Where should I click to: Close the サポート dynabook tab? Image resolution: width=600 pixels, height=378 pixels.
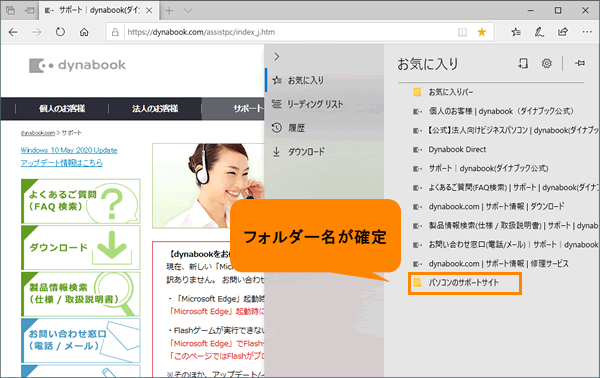(x=149, y=11)
